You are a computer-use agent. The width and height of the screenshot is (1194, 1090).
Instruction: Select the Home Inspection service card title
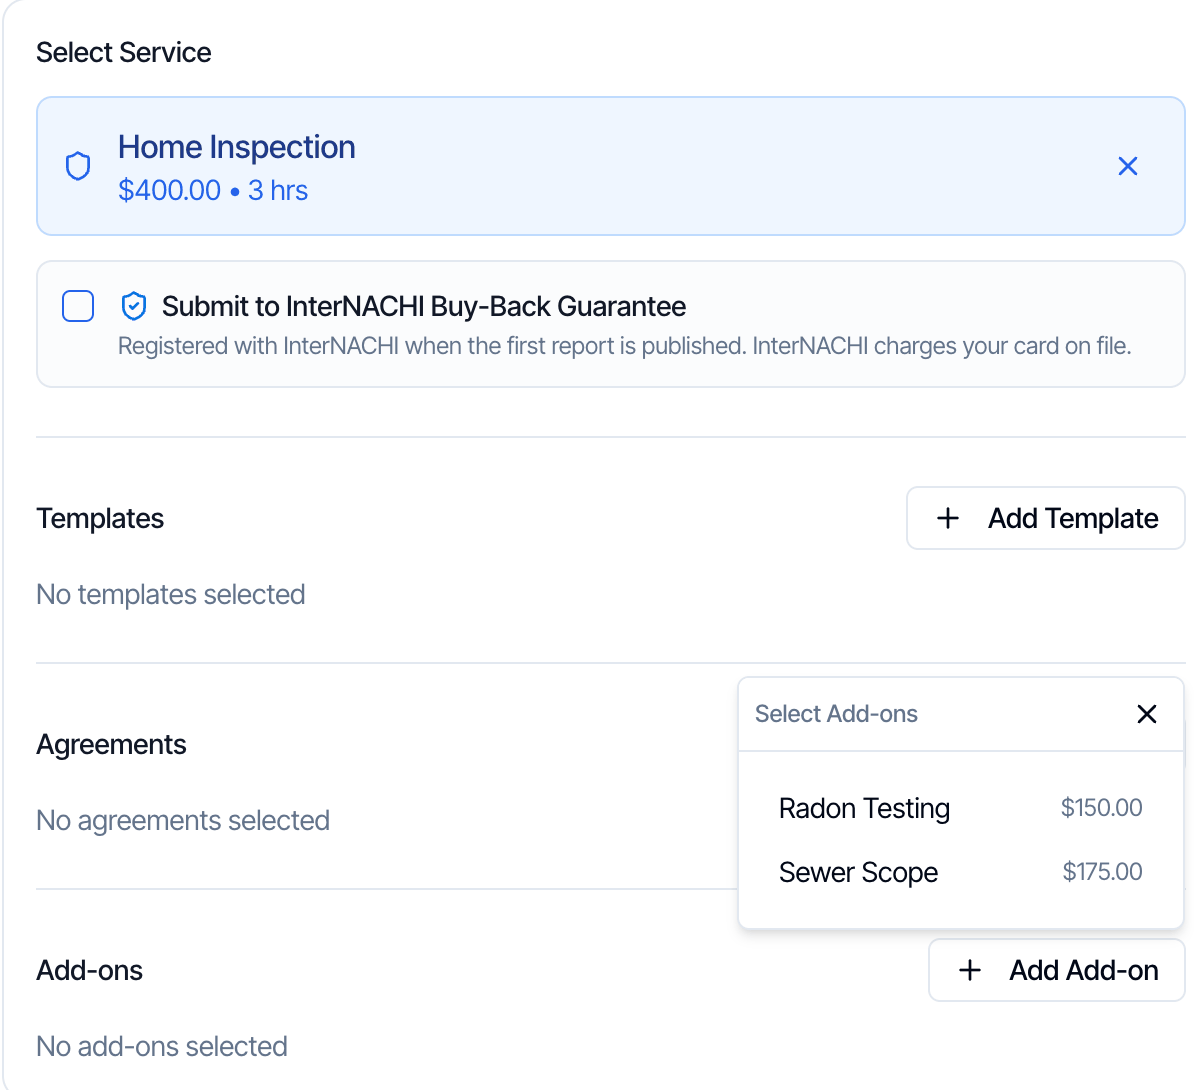[237, 147]
